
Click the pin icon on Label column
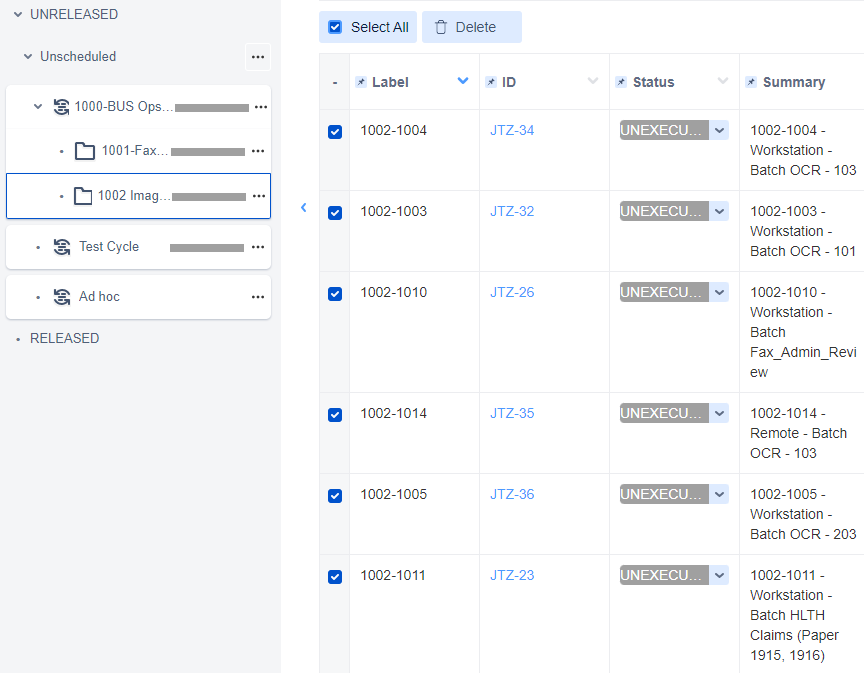click(361, 82)
